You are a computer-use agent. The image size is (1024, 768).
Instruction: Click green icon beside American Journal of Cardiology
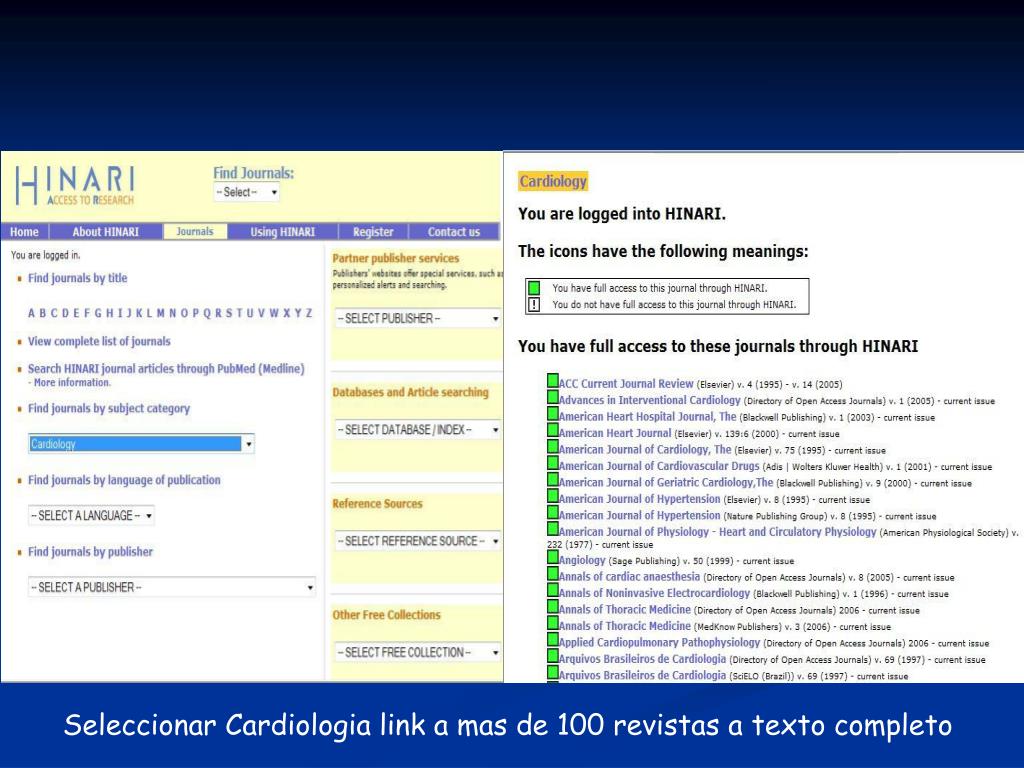(552, 447)
